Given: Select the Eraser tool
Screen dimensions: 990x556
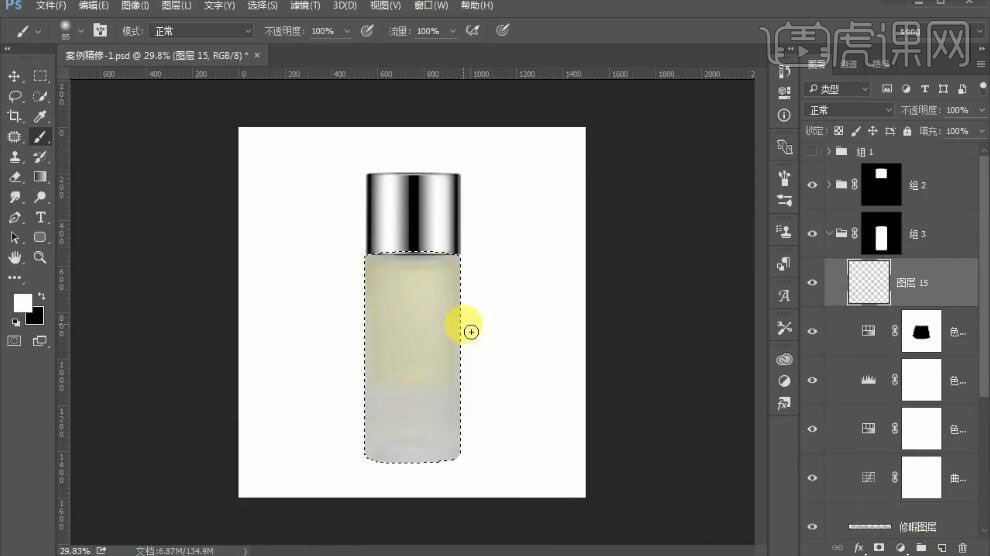Looking at the screenshot, I should [15, 177].
